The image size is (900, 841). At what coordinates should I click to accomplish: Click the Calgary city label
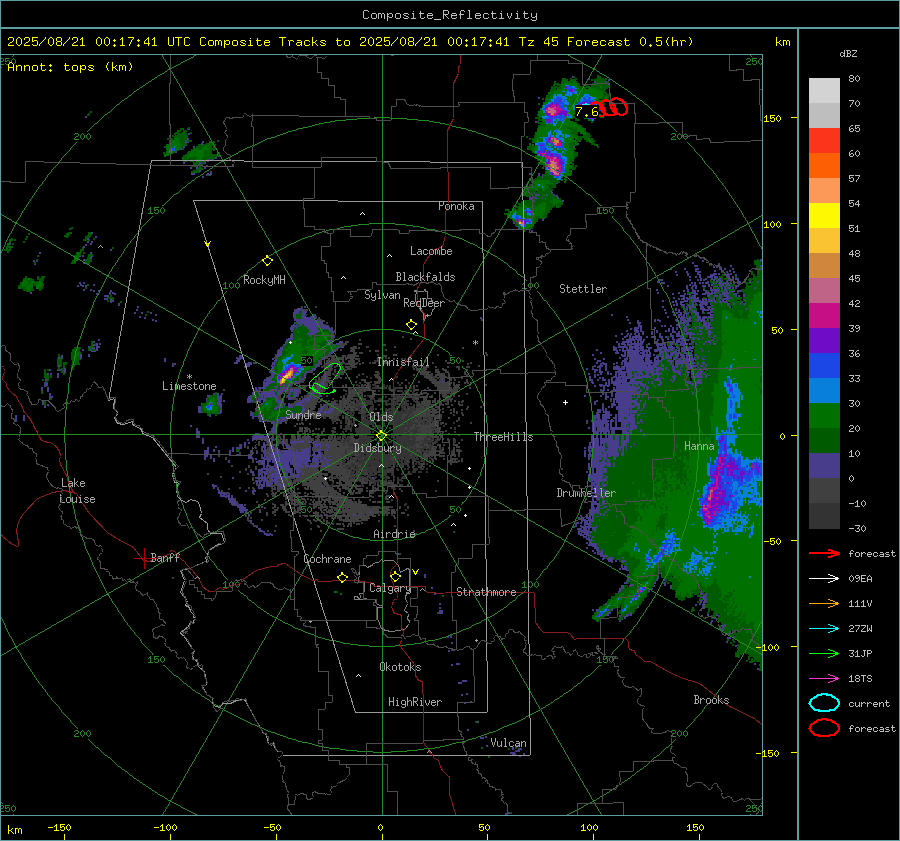tap(390, 588)
